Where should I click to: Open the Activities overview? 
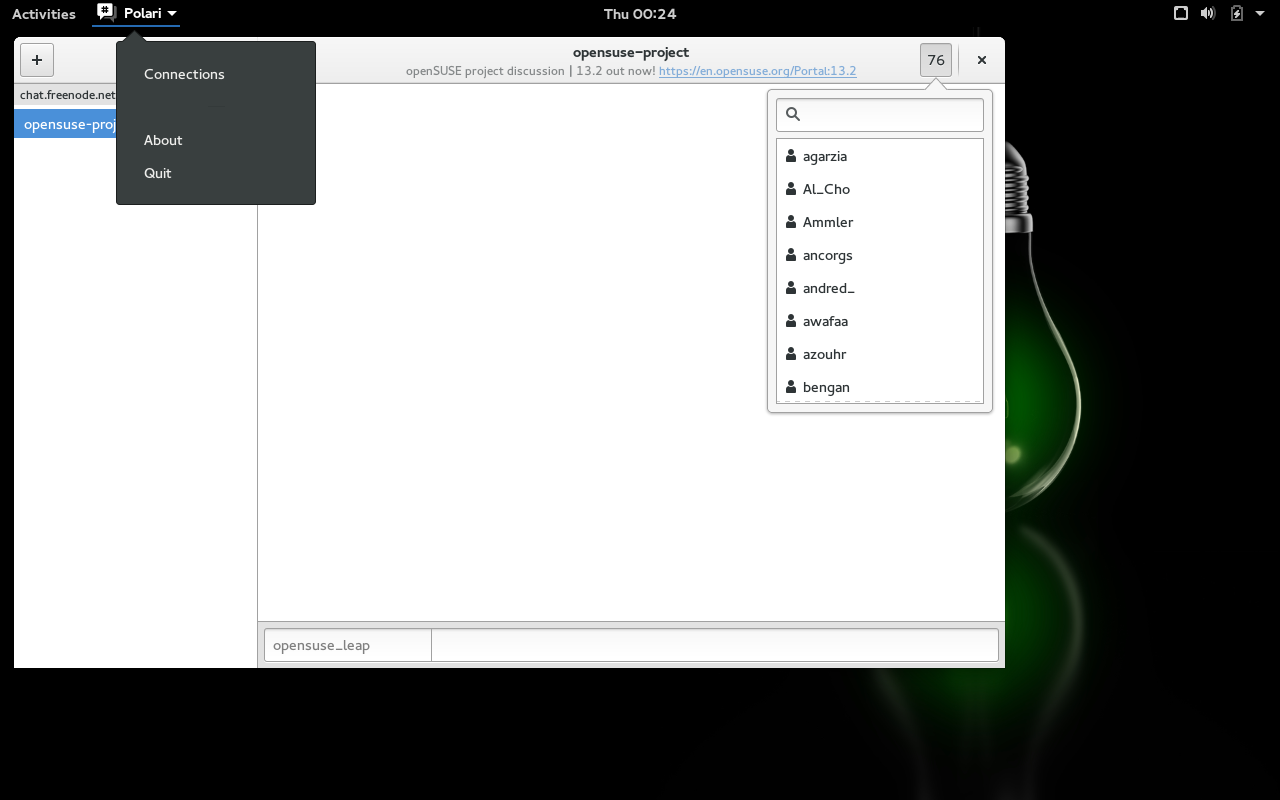44,14
